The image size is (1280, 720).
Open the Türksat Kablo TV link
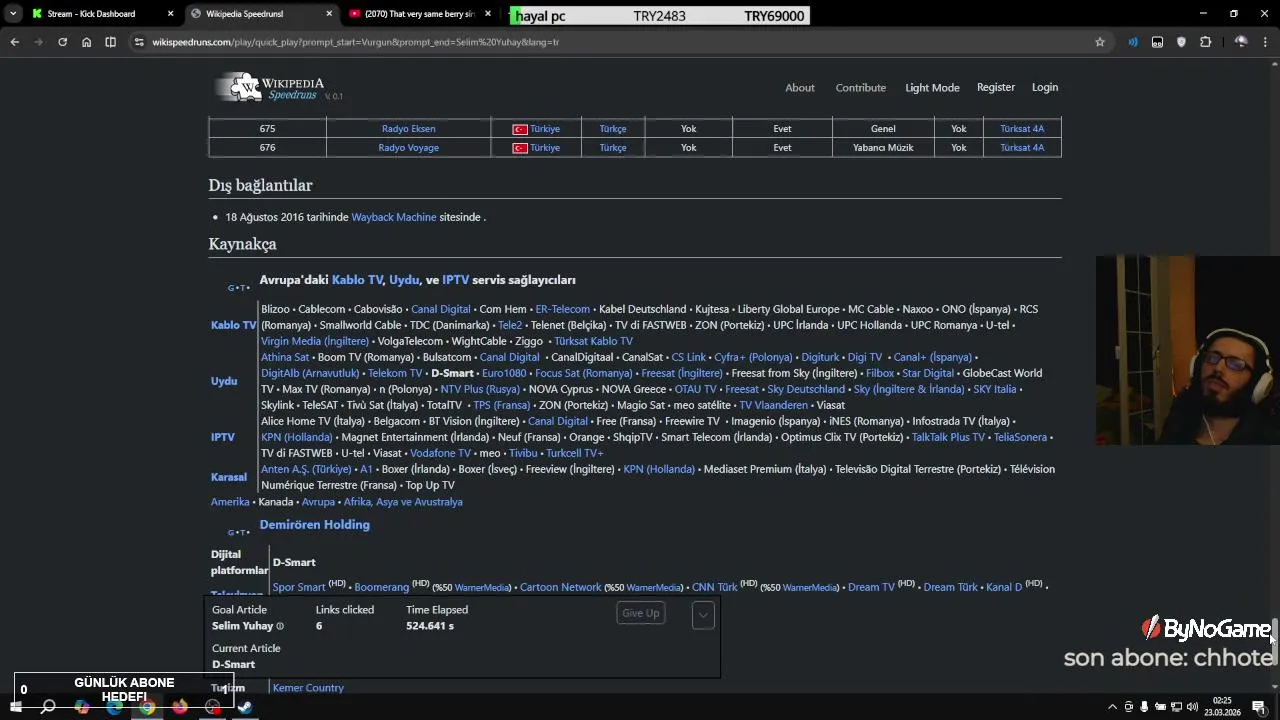point(593,341)
